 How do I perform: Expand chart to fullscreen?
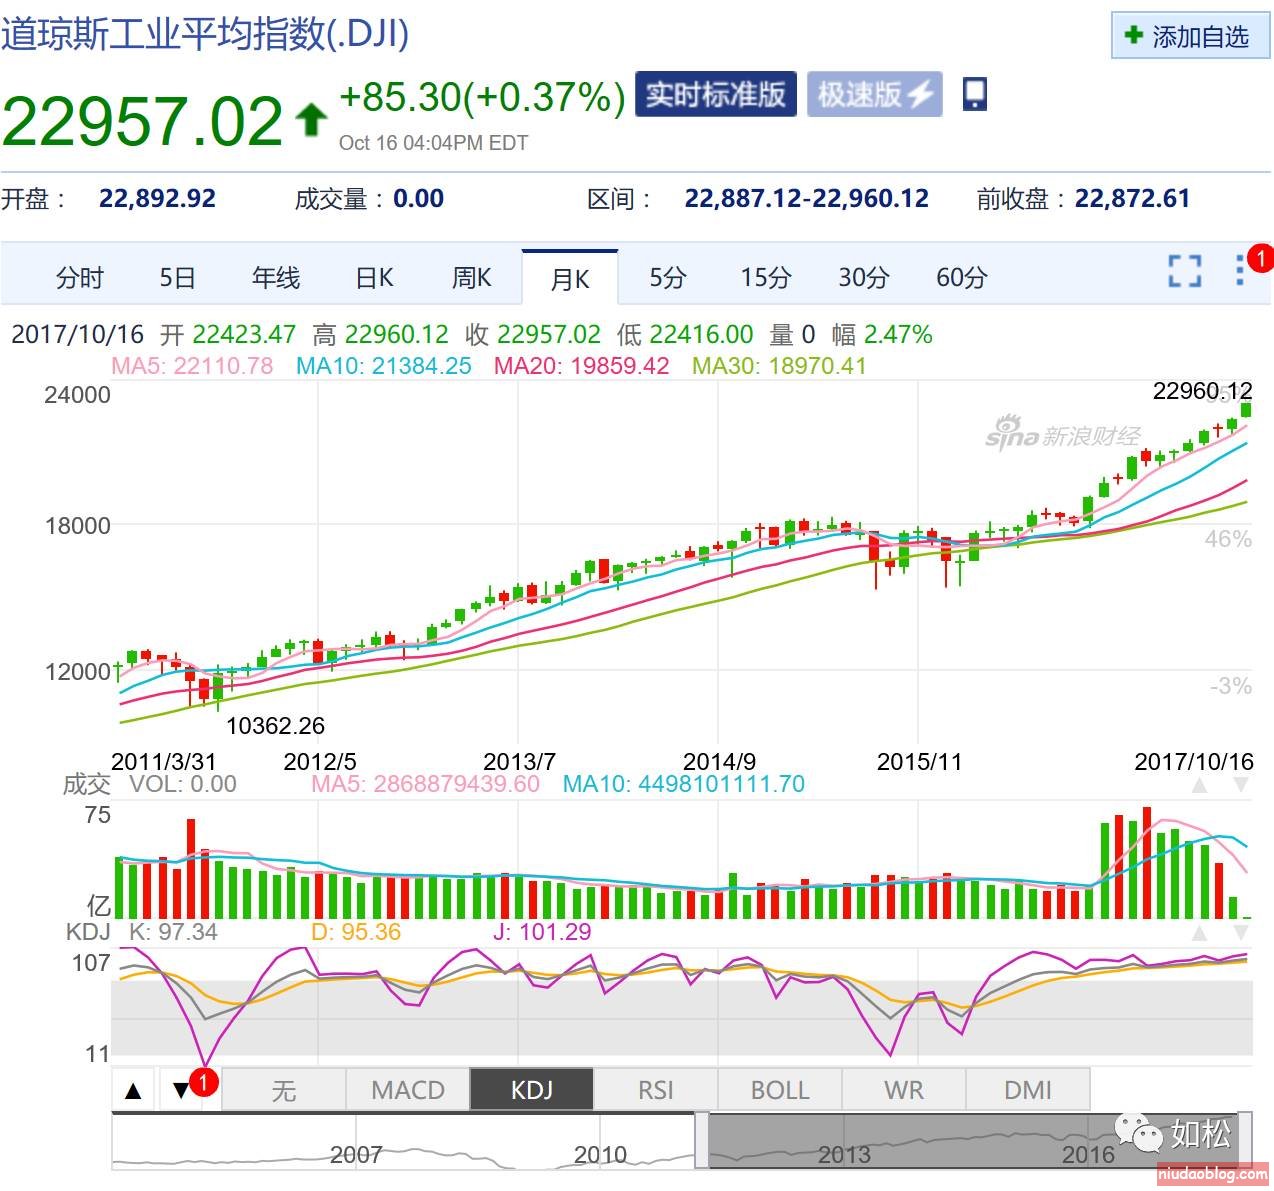point(1185,270)
